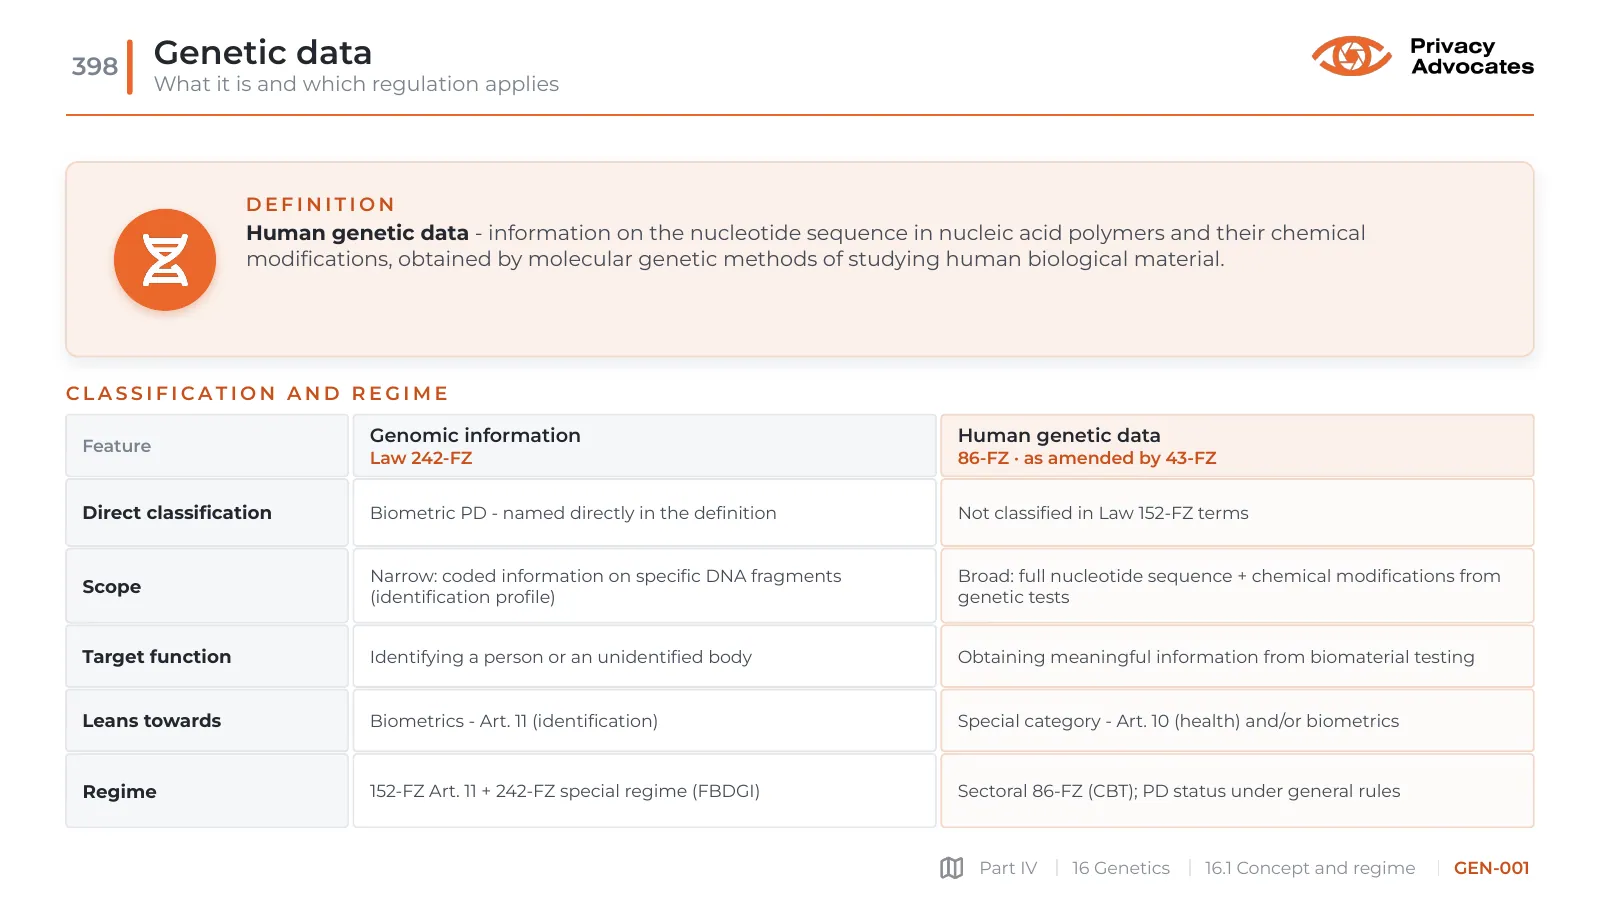The width and height of the screenshot is (1601, 900).
Task: Click the Target function row label
Action: coord(207,656)
